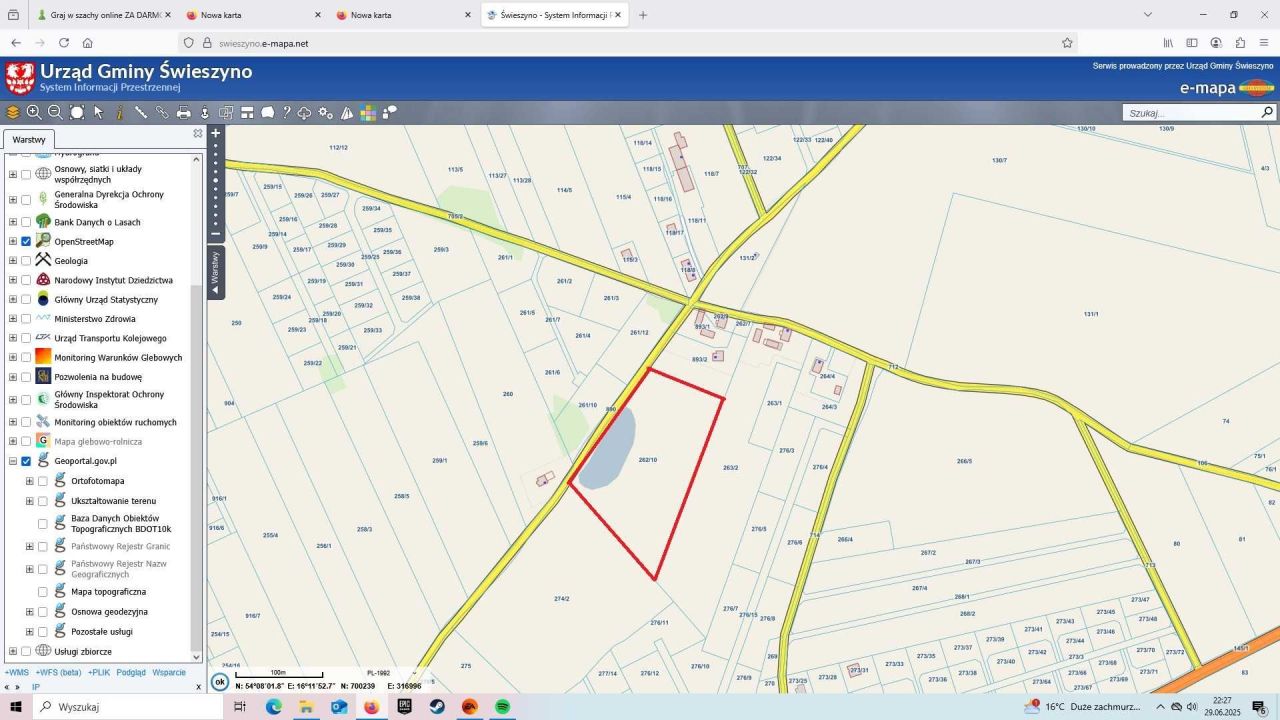Screen dimensions: 1280x720
Task: Click the overlapping windows tool icon
Action: pyautogui.click(x=226, y=113)
